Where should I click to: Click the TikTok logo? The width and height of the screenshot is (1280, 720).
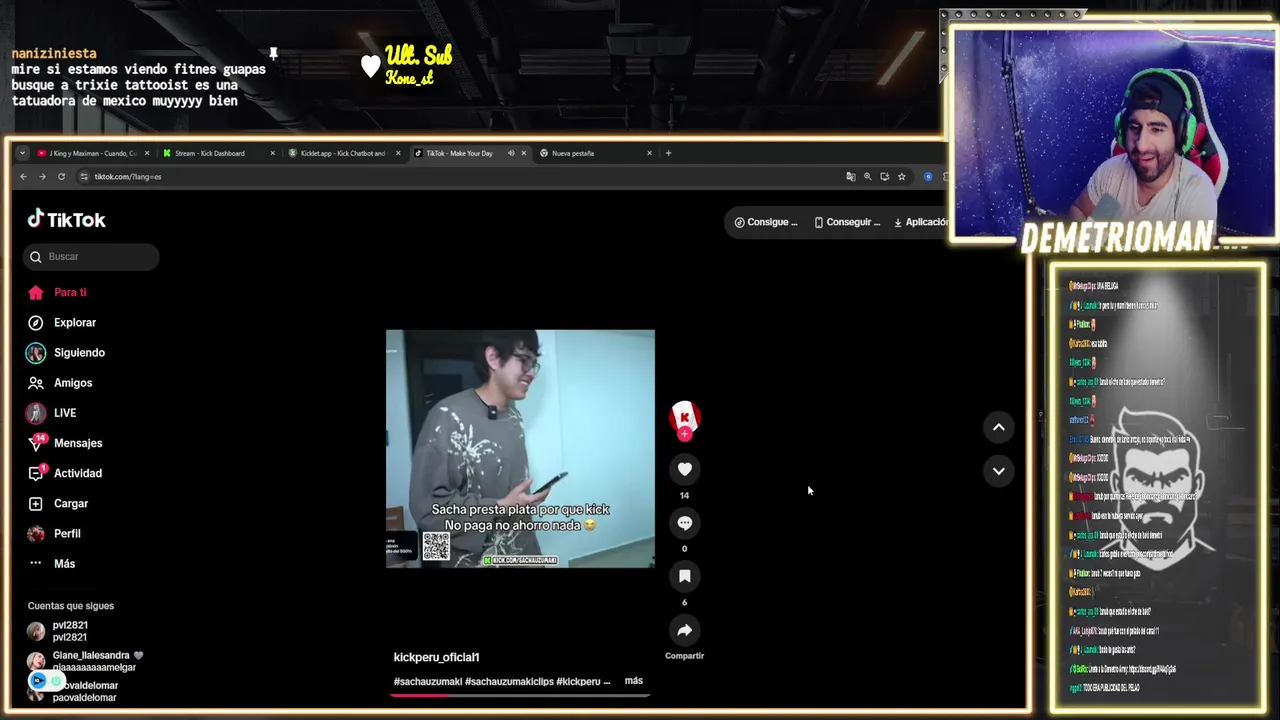pyautogui.click(x=66, y=219)
